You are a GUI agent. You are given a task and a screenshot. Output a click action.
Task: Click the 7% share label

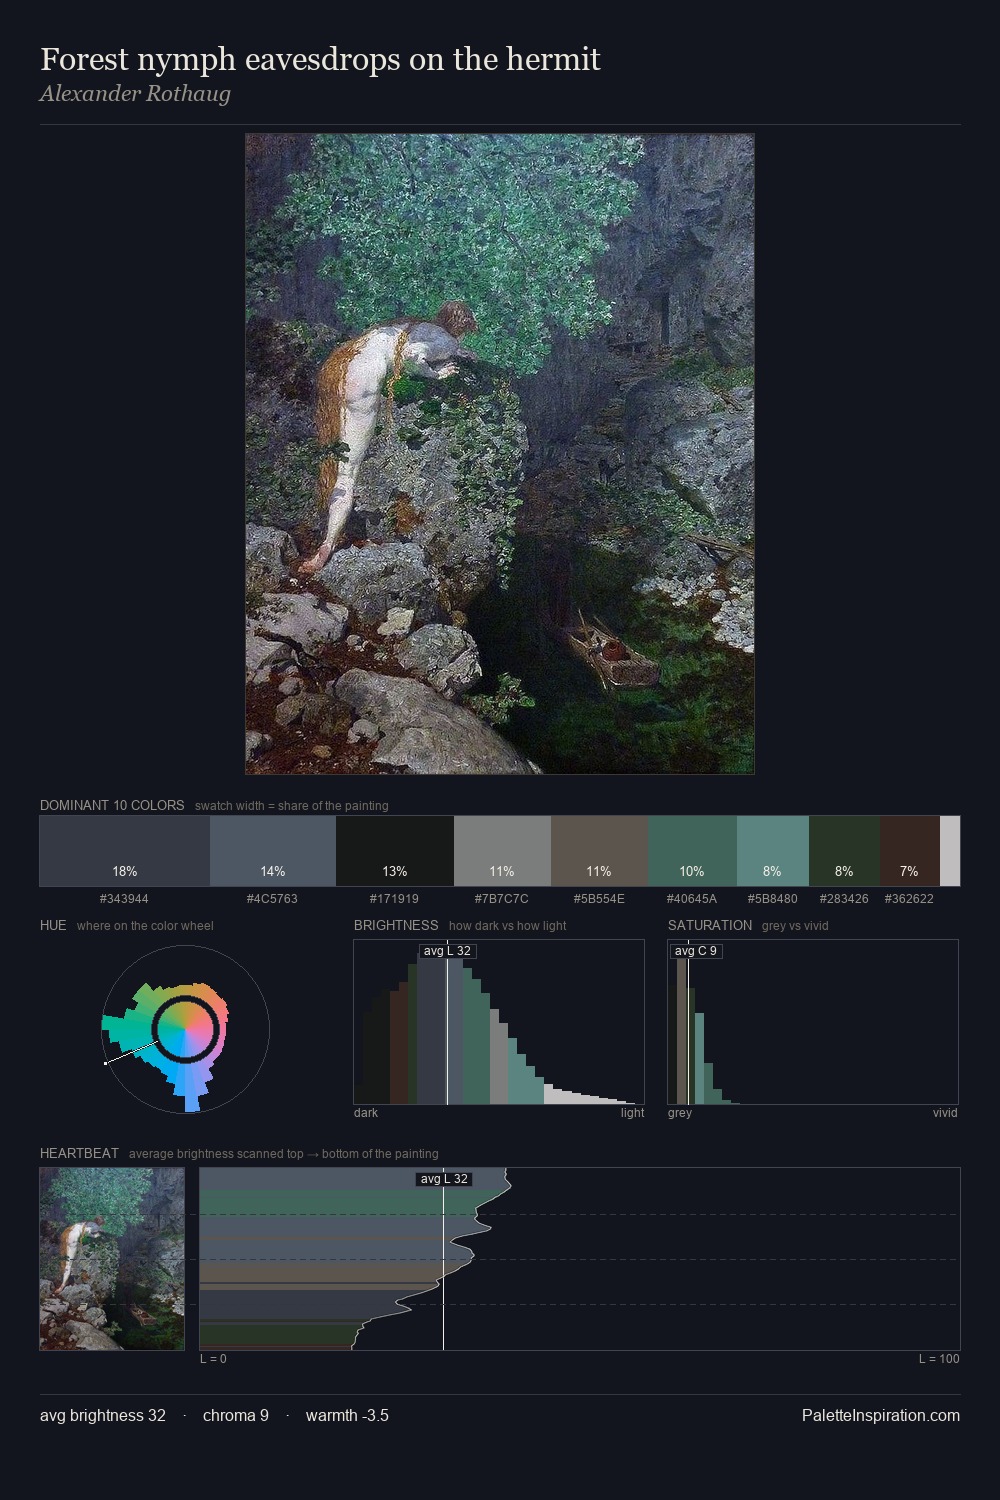[x=909, y=872]
